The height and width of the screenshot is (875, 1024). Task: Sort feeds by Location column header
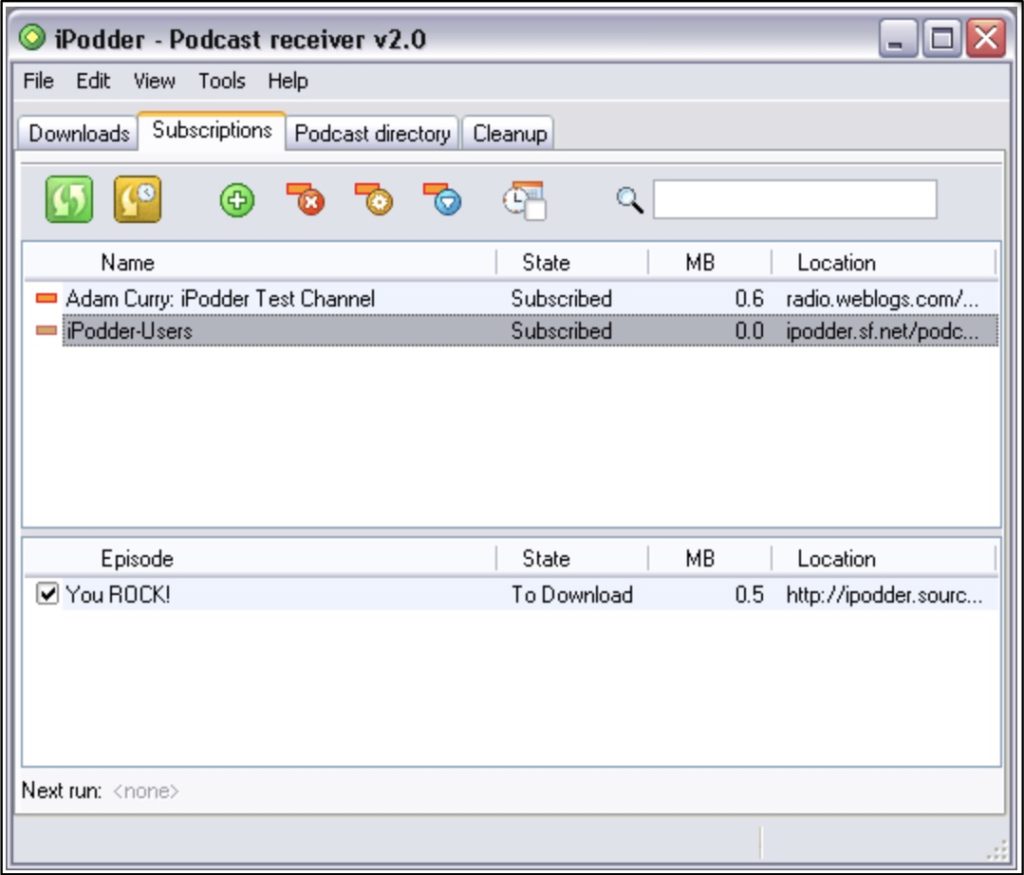coord(884,262)
